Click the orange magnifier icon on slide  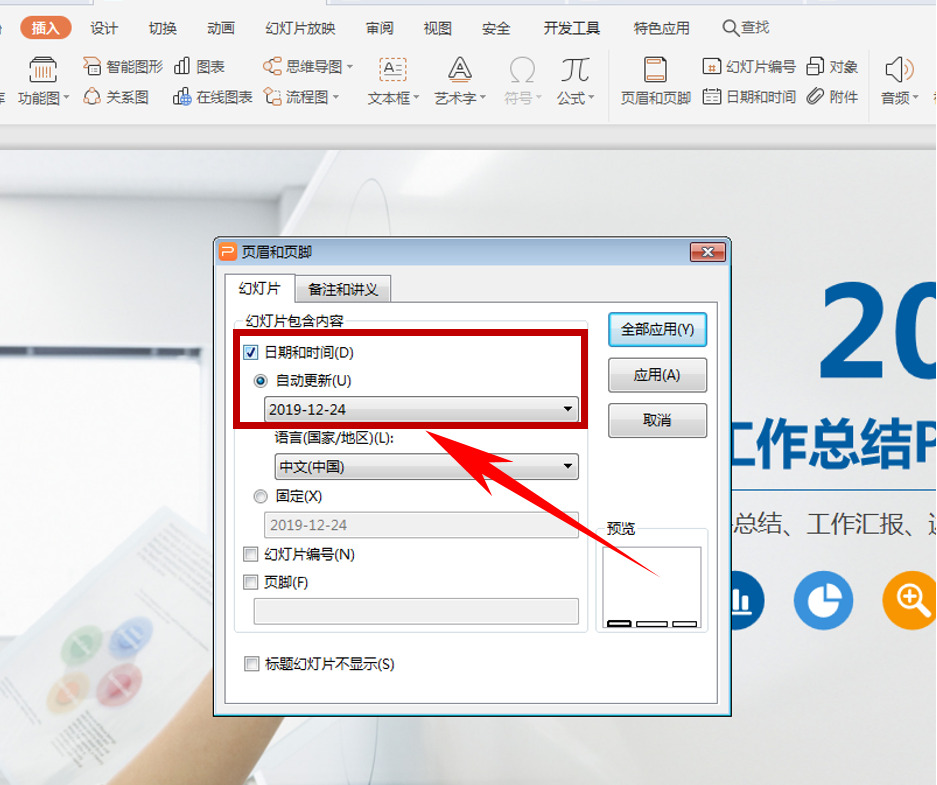910,600
